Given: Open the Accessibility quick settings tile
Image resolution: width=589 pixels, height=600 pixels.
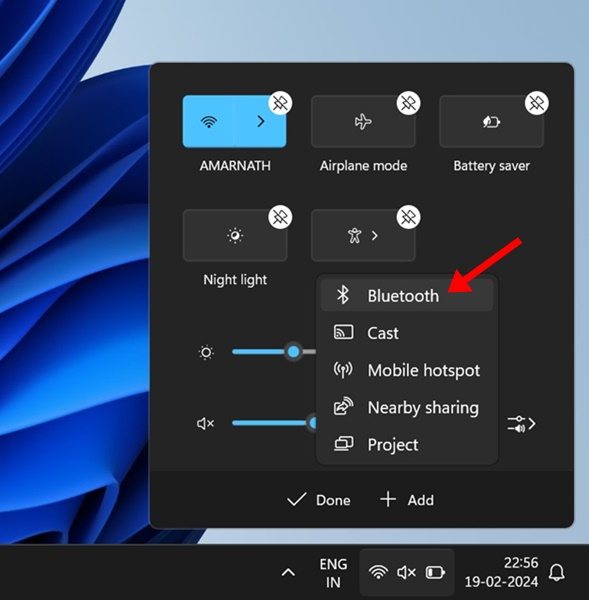Looking at the screenshot, I should [x=363, y=235].
